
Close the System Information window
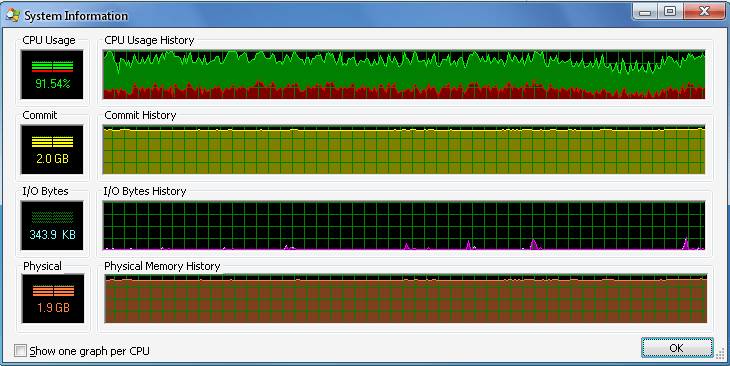[x=704, y=12]
